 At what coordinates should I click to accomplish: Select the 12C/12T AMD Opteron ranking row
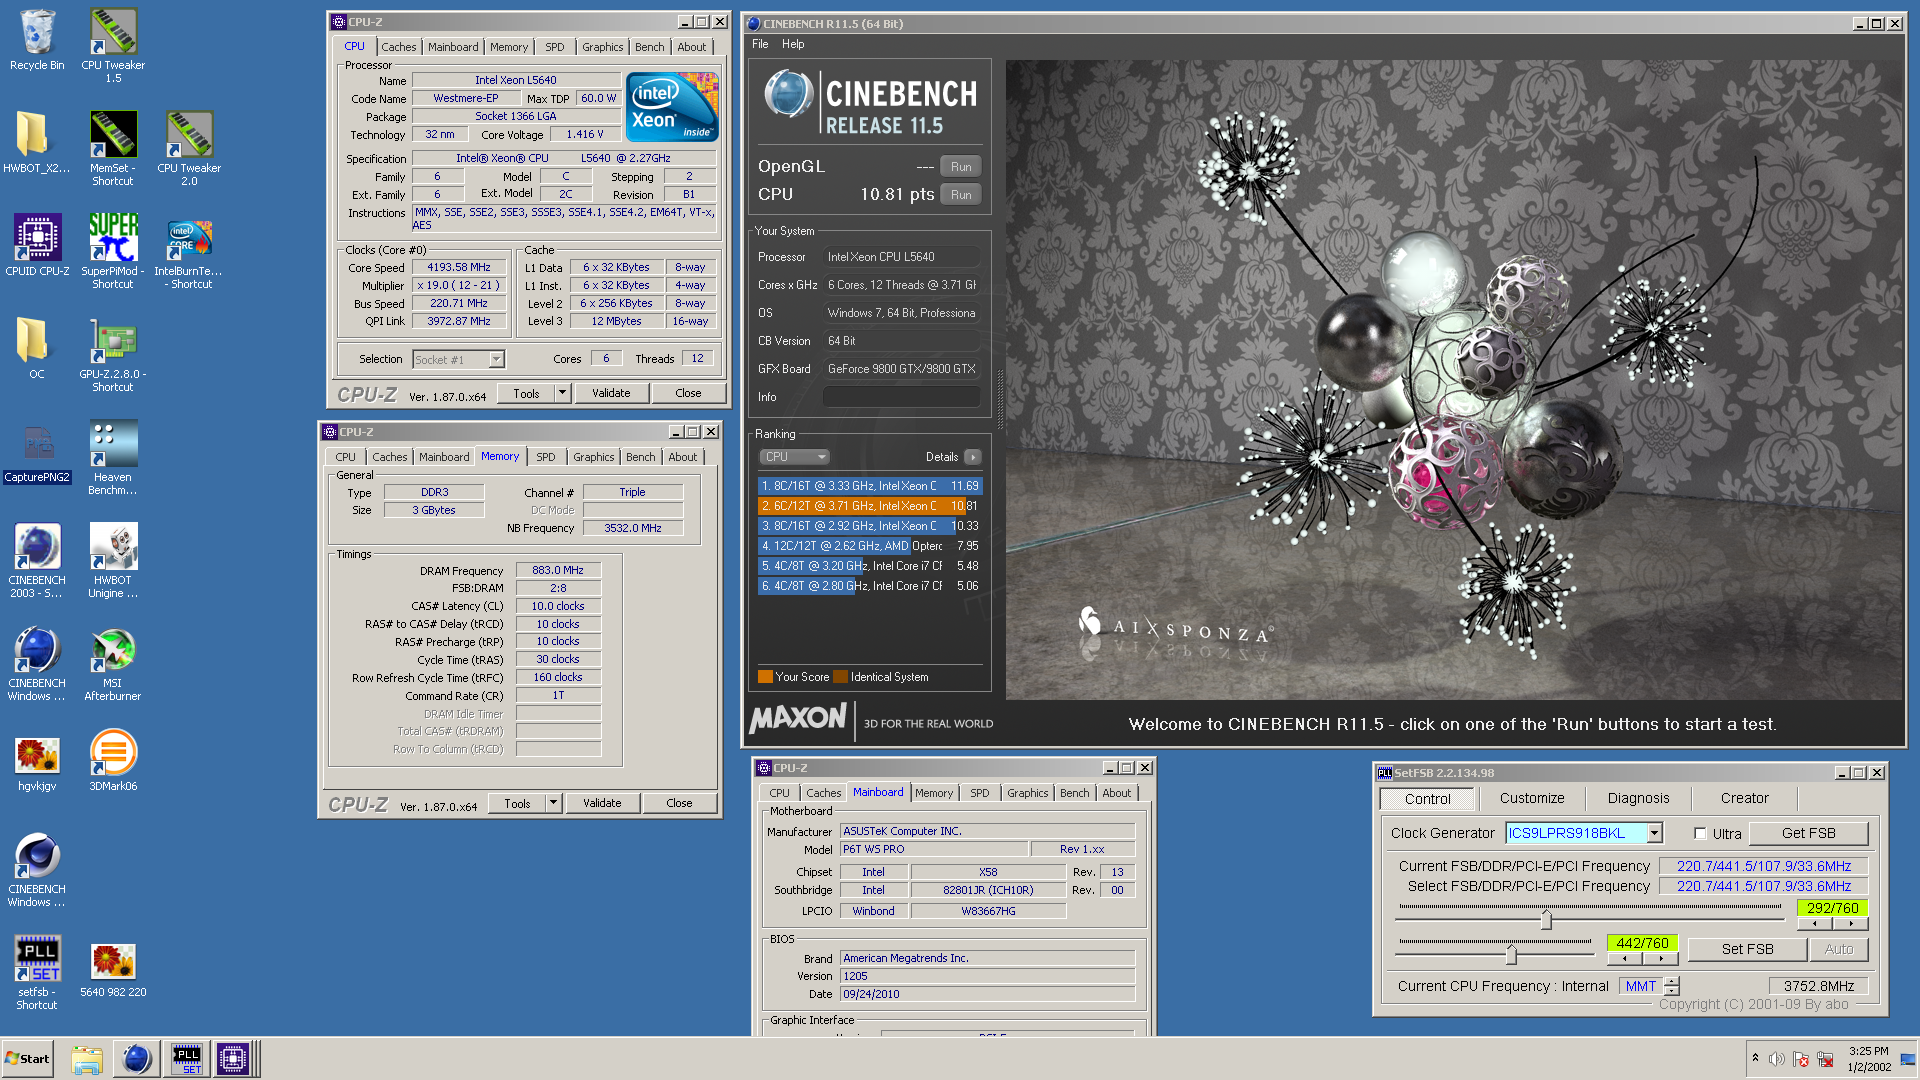[x=870, y=546]
